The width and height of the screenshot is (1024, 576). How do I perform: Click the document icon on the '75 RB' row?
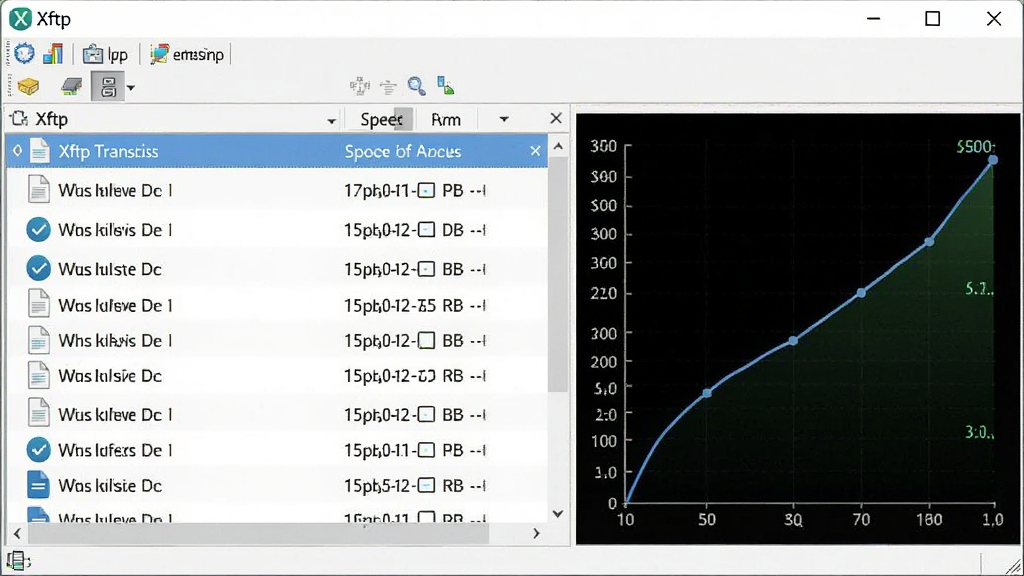[39, 305]
